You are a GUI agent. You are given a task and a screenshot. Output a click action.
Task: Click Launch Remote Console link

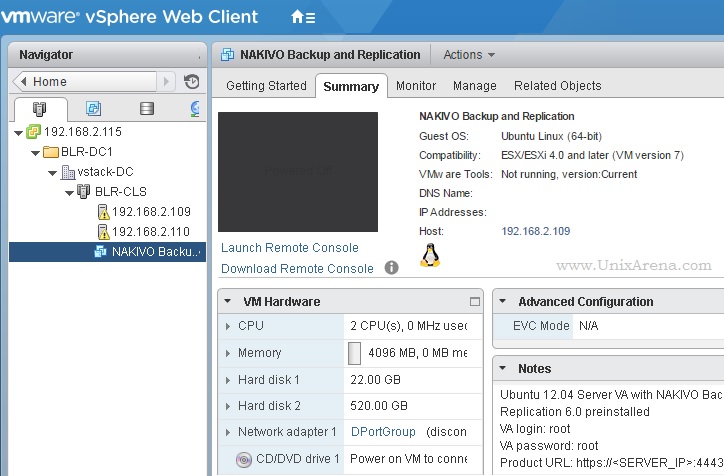[x=290, y=248]
